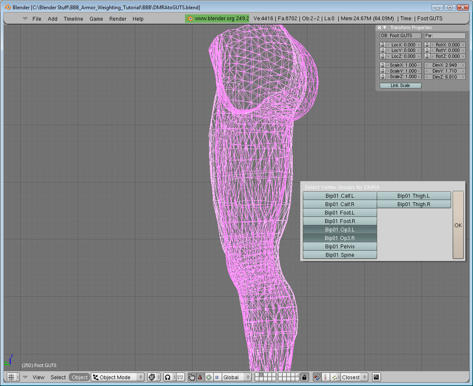This screenshot has height=386, width=473.
Task: Close the Transform Properties panel
Action: 379,28
